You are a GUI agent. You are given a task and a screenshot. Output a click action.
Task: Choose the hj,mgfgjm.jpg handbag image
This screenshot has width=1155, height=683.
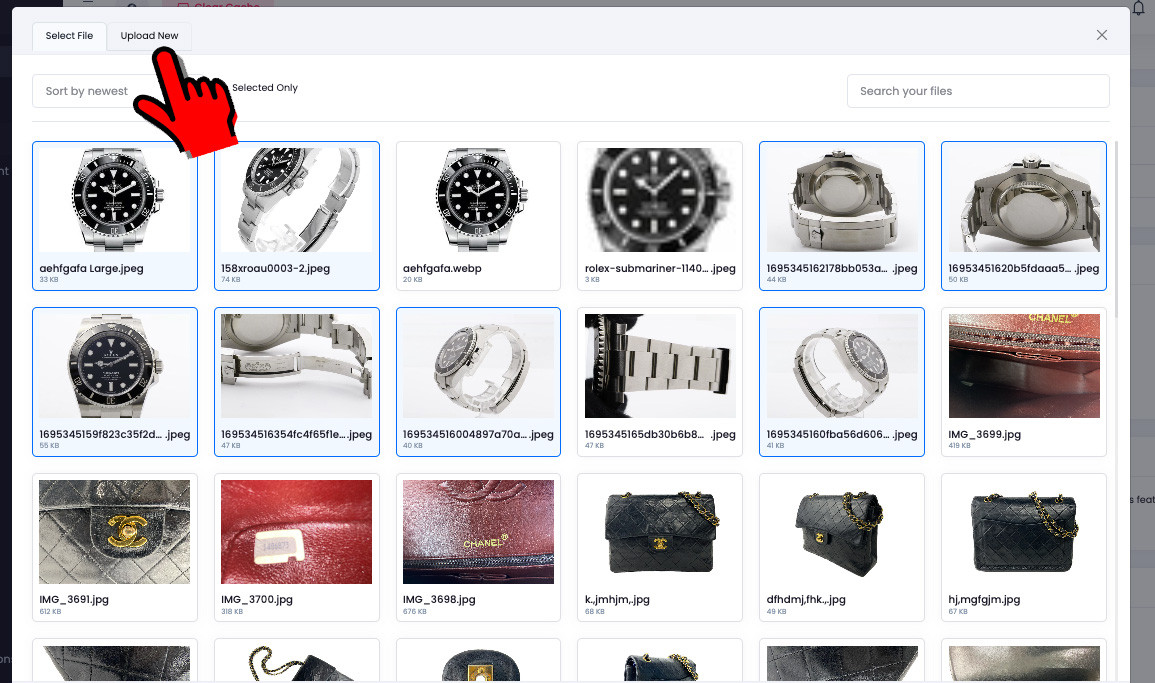[1024, 547]
